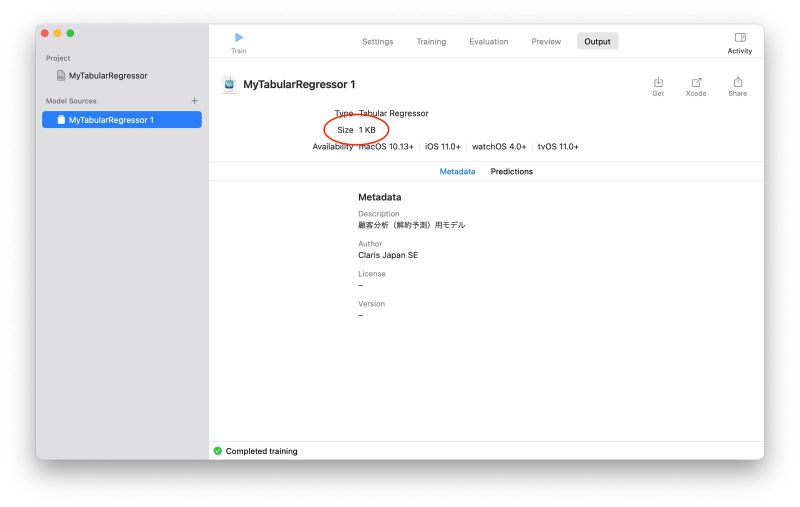Click the Project section header
800x507 pixels.
pos(58,58)
